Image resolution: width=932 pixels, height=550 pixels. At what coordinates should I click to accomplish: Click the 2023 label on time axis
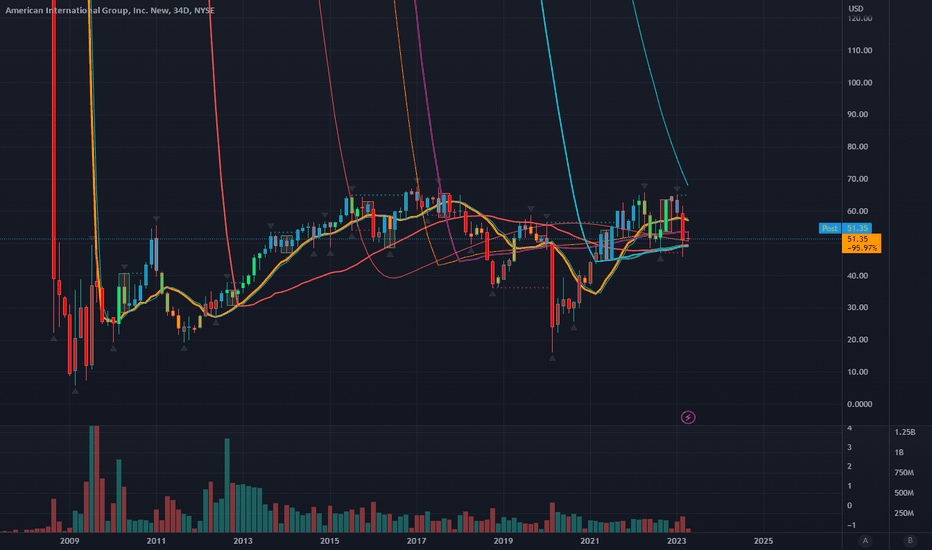click(x=676, y=540)
